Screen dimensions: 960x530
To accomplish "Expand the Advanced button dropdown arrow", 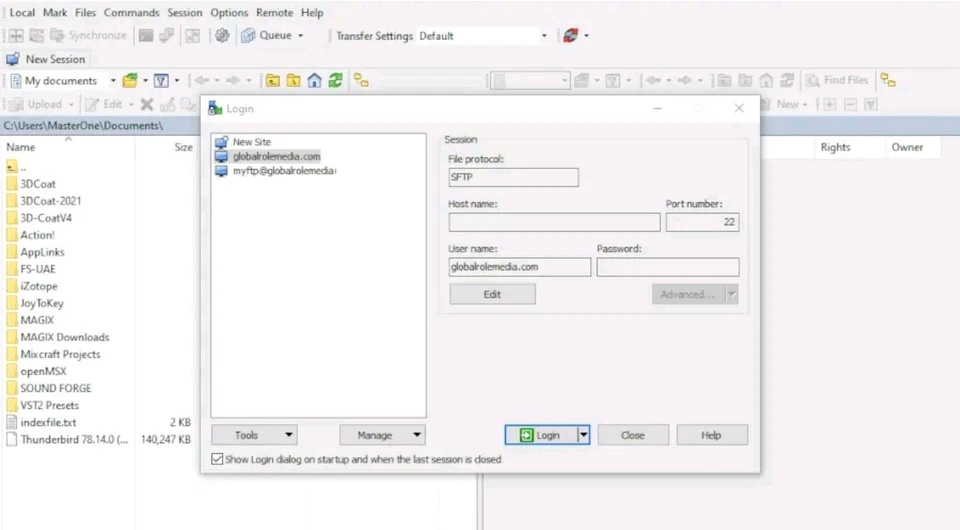I will point(732,294).
